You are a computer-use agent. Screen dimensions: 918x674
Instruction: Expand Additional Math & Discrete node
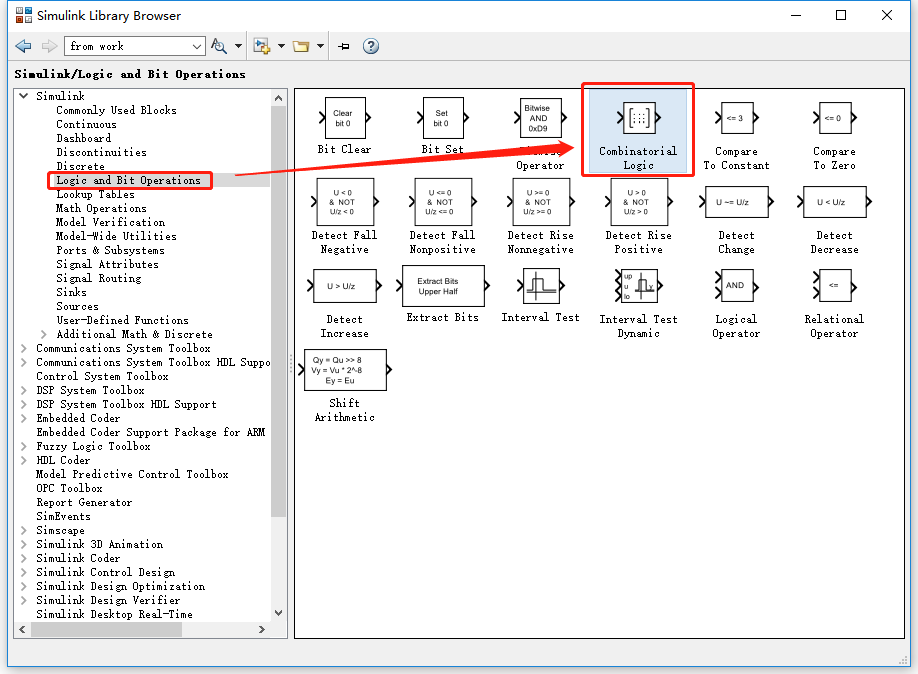pyautogui.click(x=44, y=334)
